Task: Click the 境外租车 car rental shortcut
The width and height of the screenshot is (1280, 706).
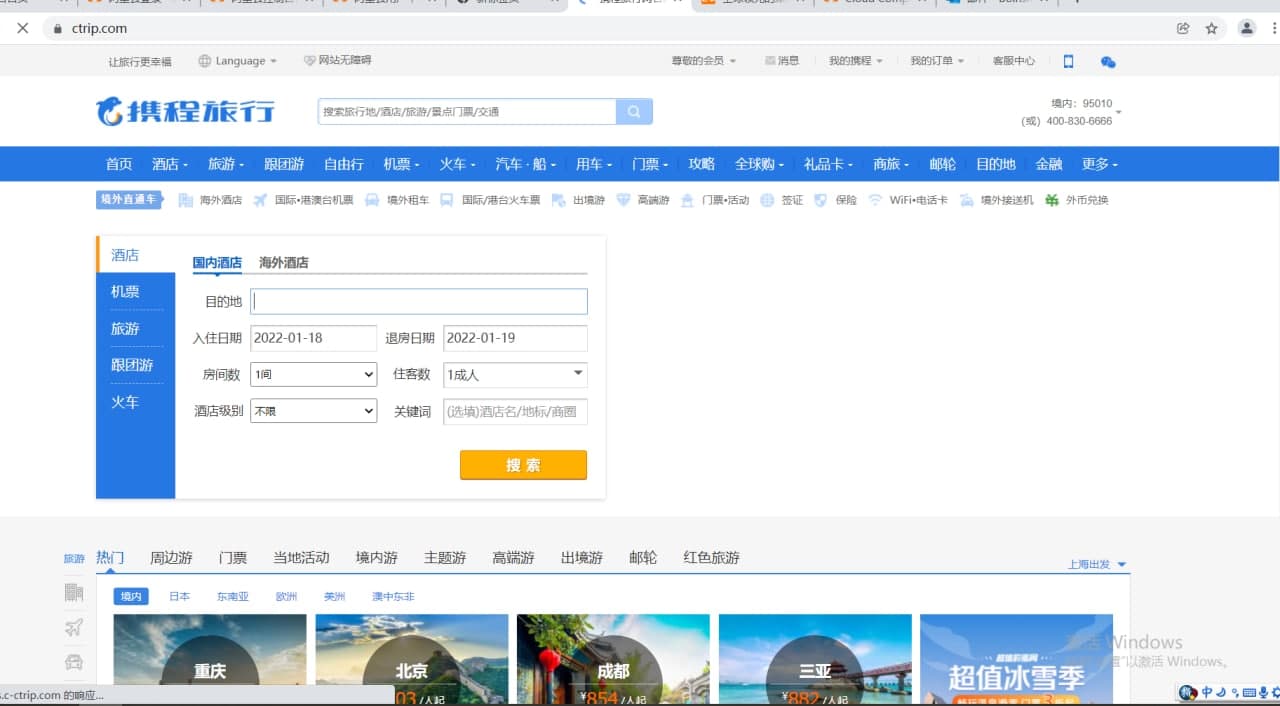Action: pyautogui.click(x=398, y=200)
